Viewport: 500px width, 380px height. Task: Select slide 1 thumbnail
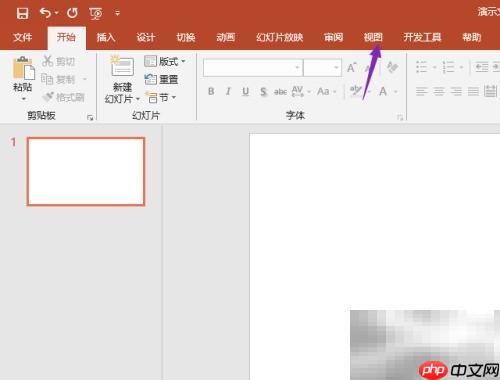[x=86, y=171]
